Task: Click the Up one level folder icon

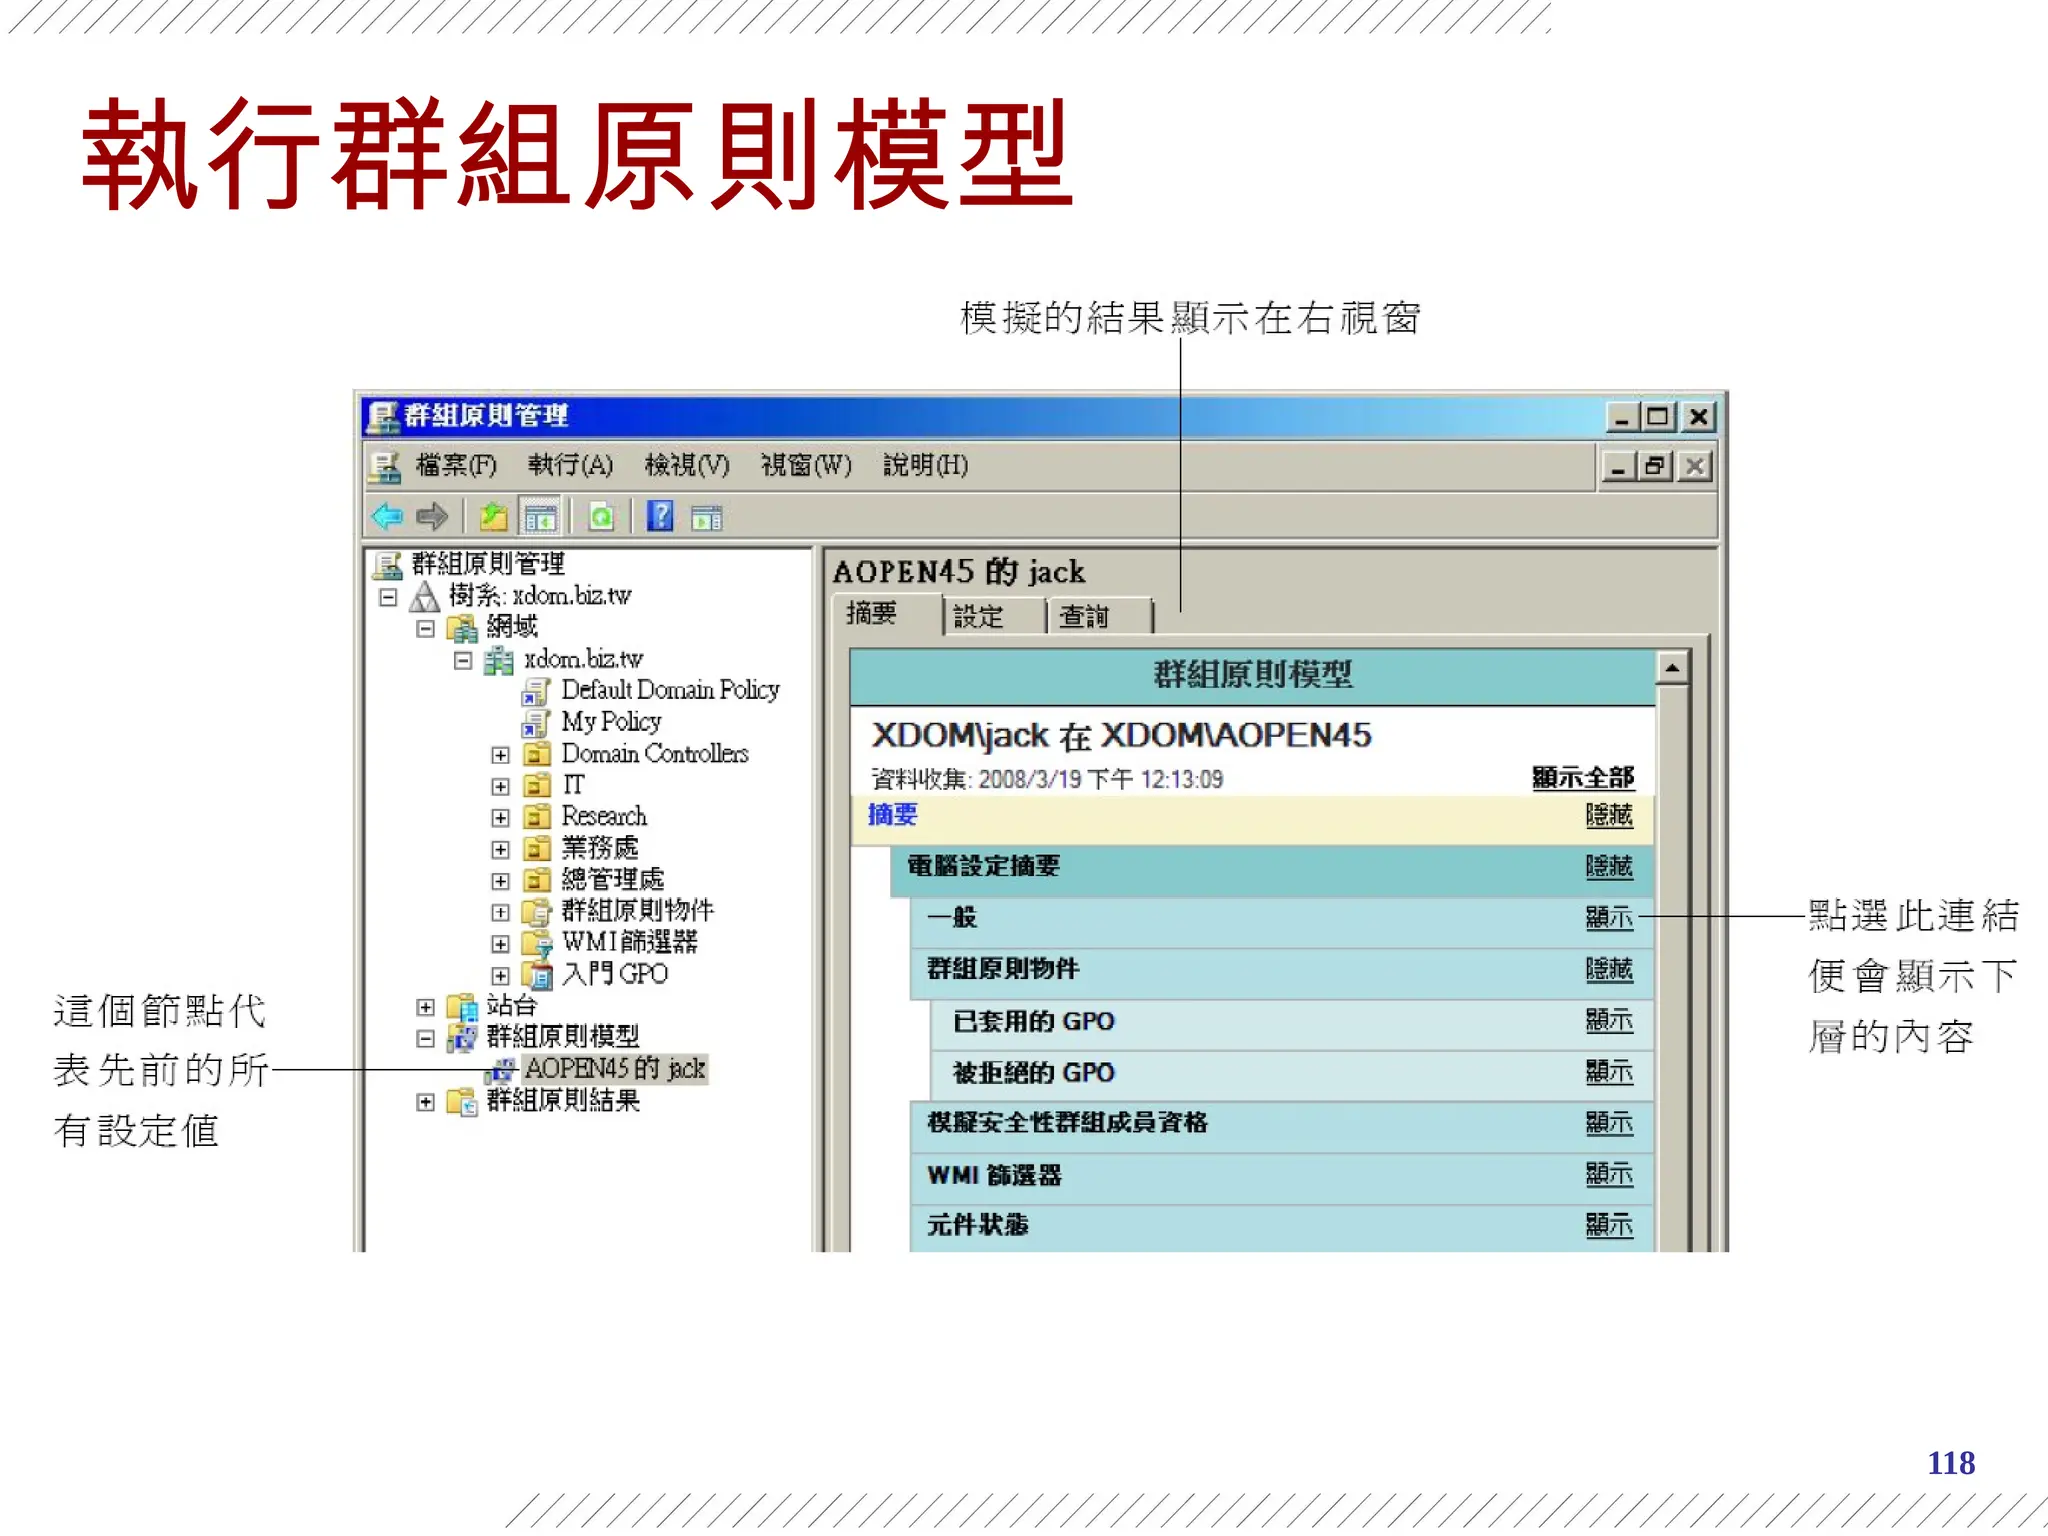Action: click(x=493, y=517)
